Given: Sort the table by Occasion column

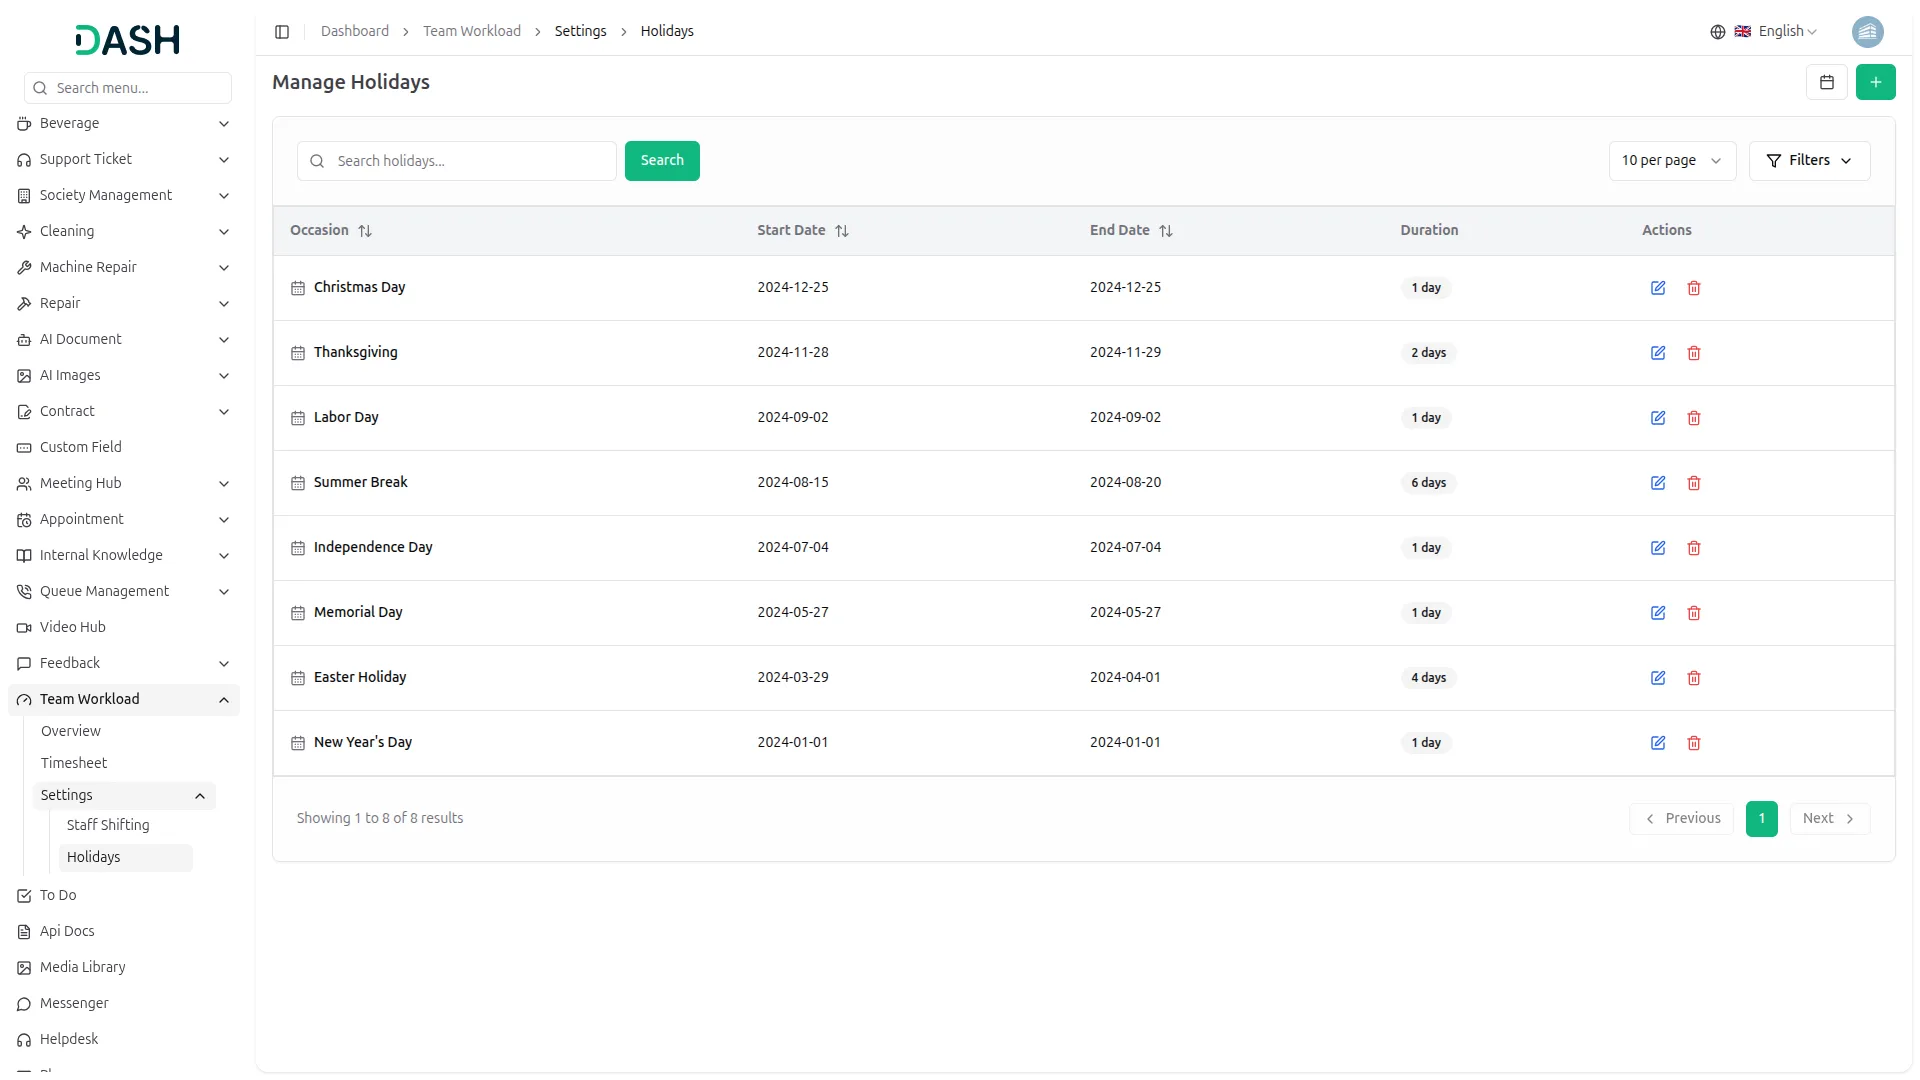Looking at the screenshot, I should tap(365, 231).
